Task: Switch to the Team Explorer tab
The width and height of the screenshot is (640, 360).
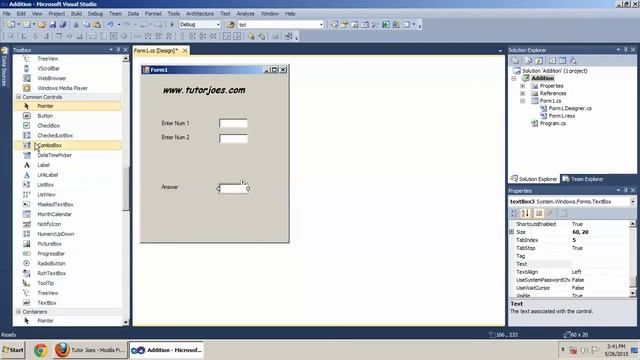Action: (582, 179)
